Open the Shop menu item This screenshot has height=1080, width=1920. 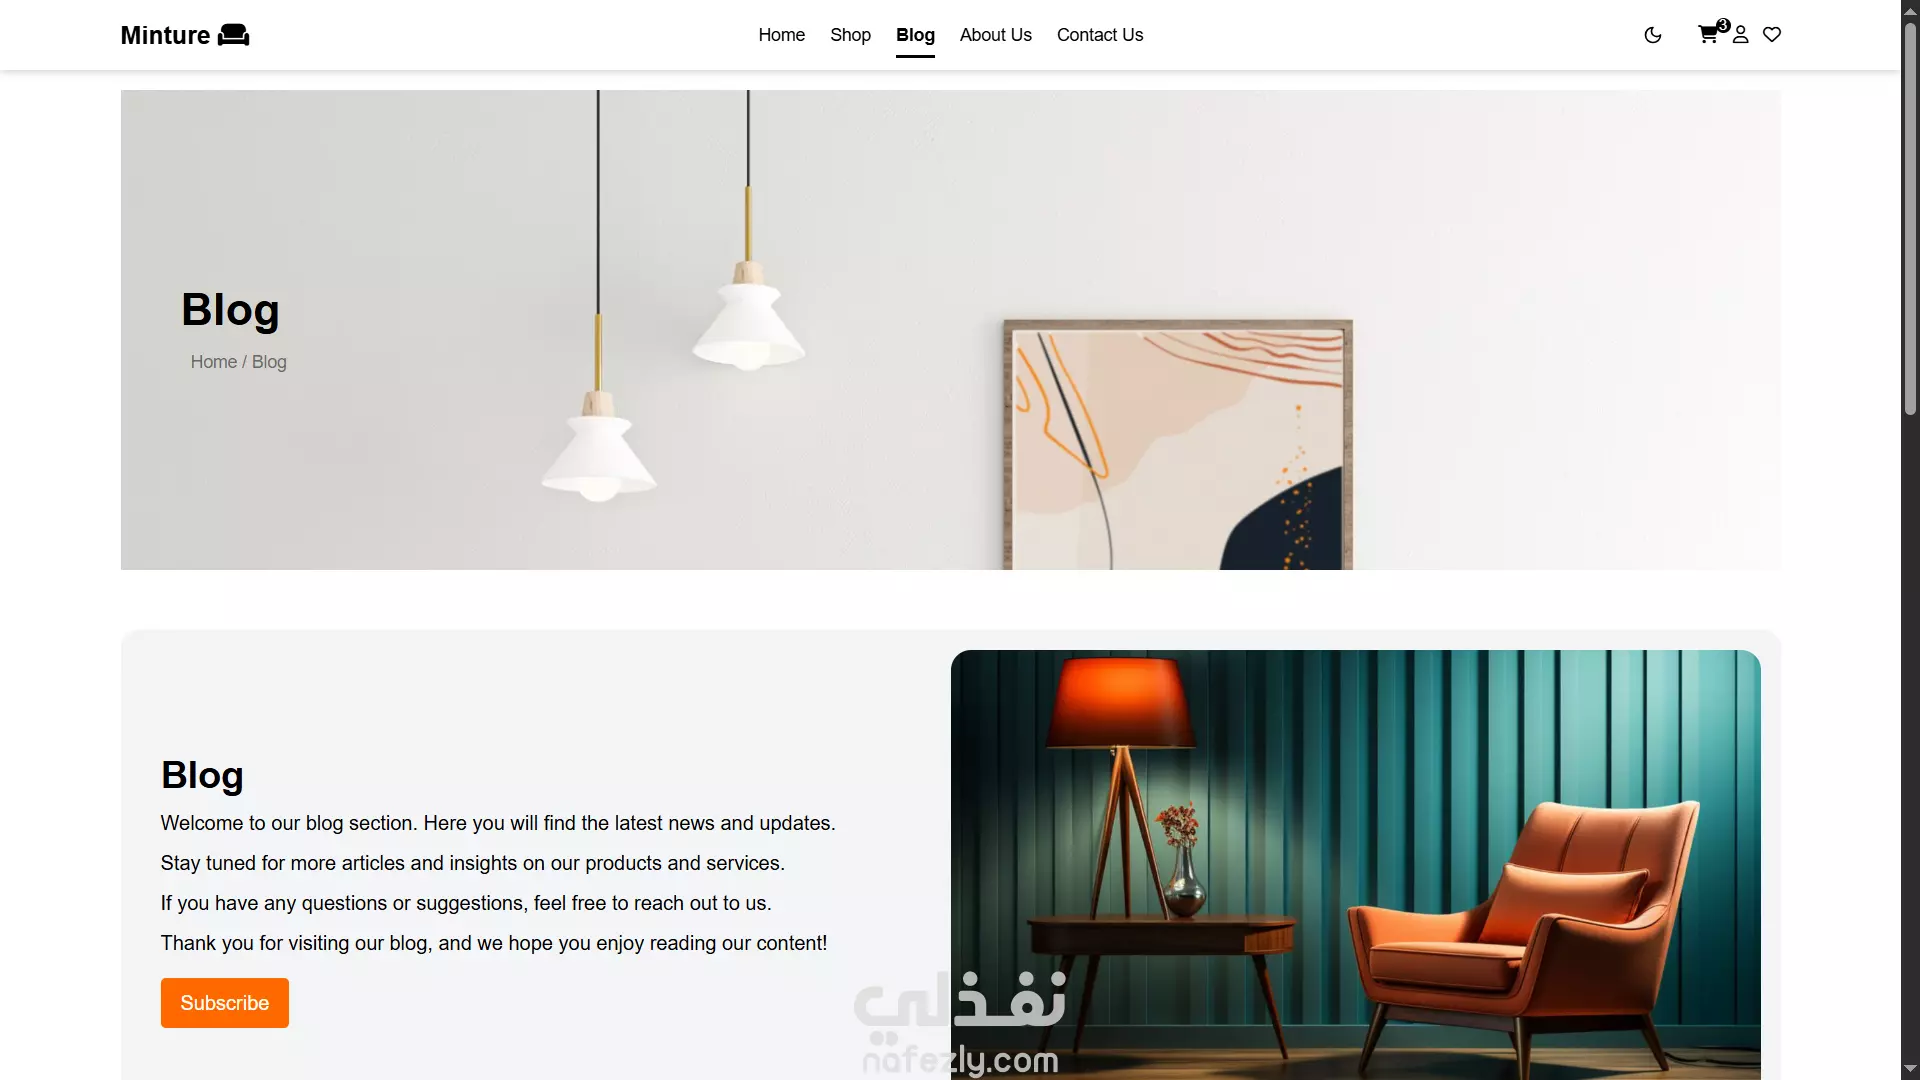tap(850, 35)
